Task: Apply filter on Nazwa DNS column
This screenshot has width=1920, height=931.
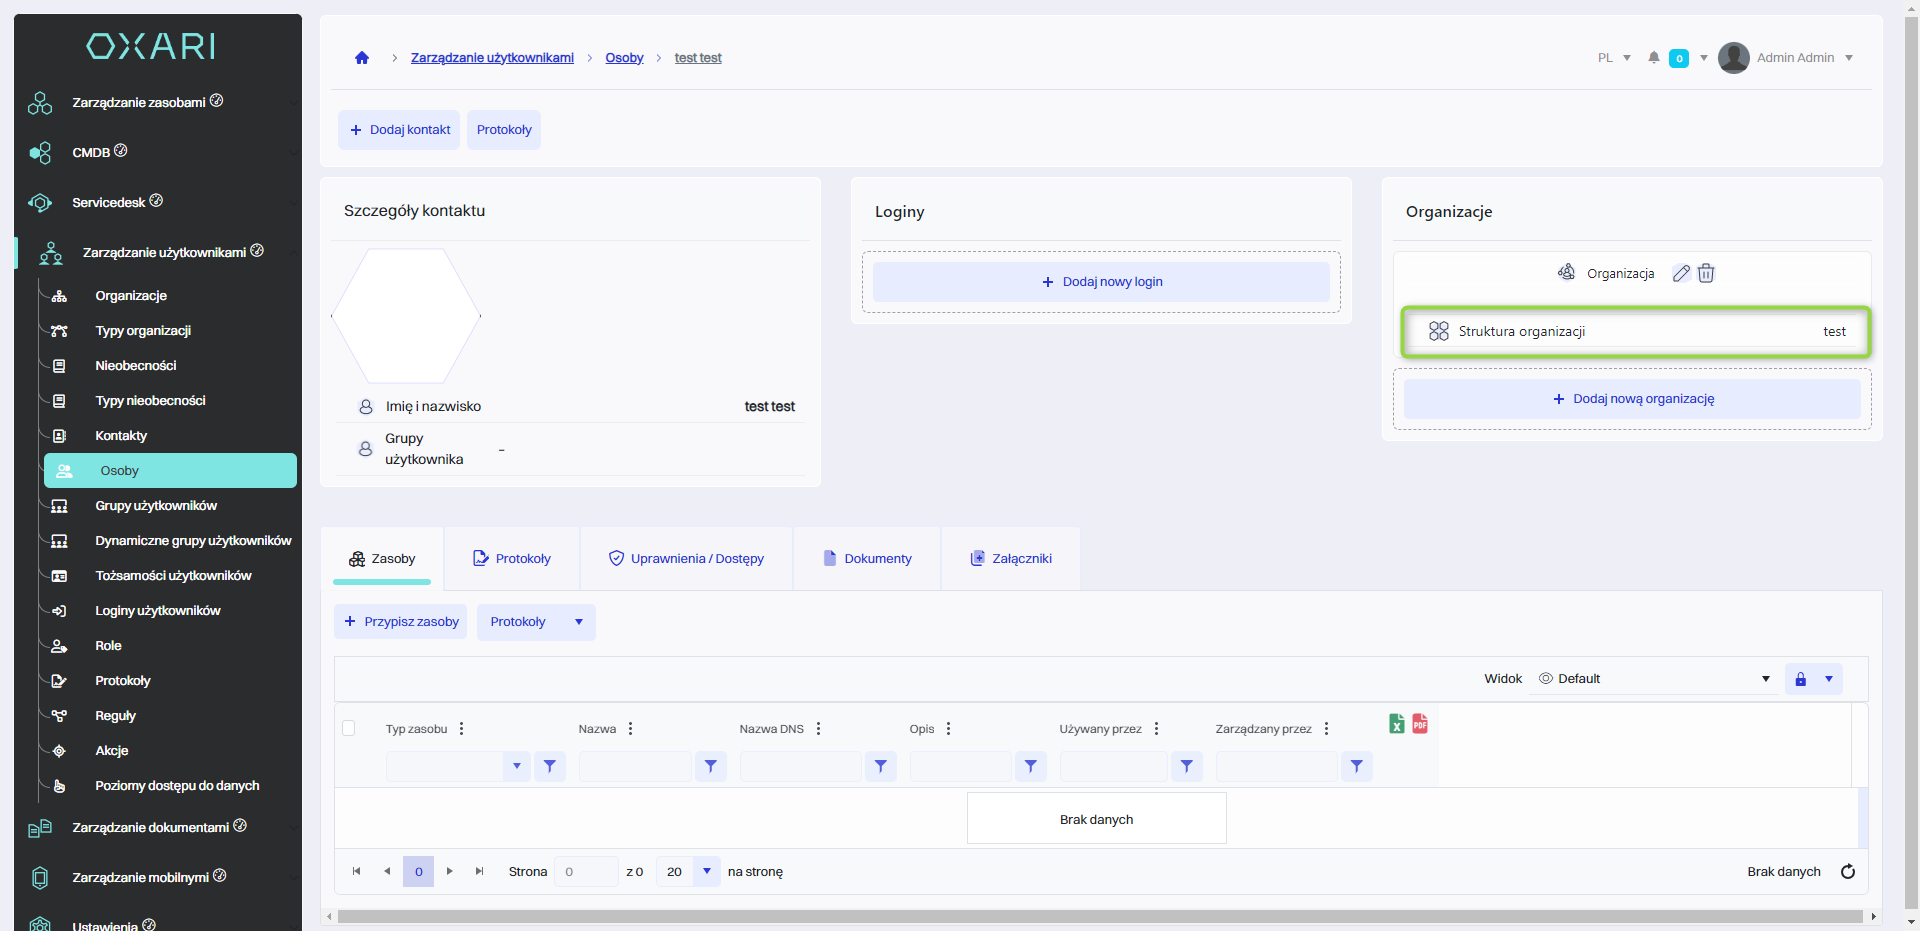Action: [880, 766]
